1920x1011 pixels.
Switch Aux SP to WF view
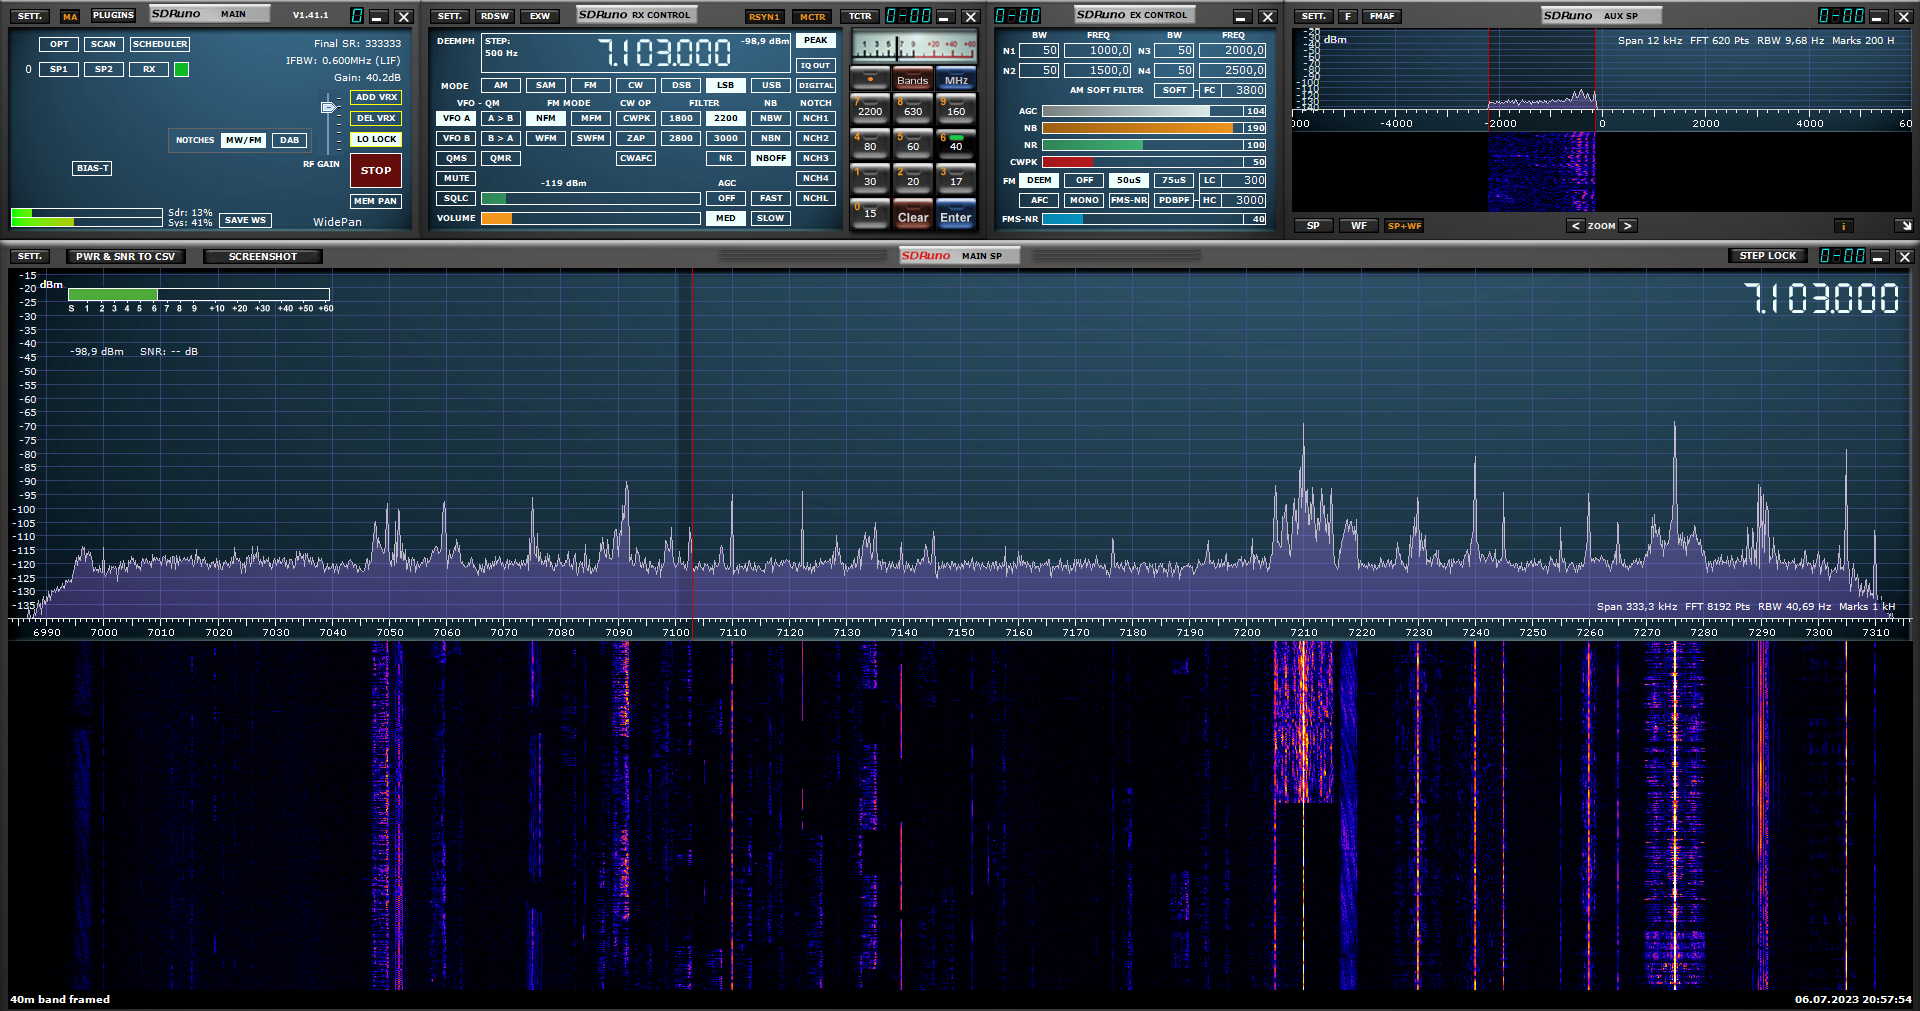click(x=1358, y=226)
